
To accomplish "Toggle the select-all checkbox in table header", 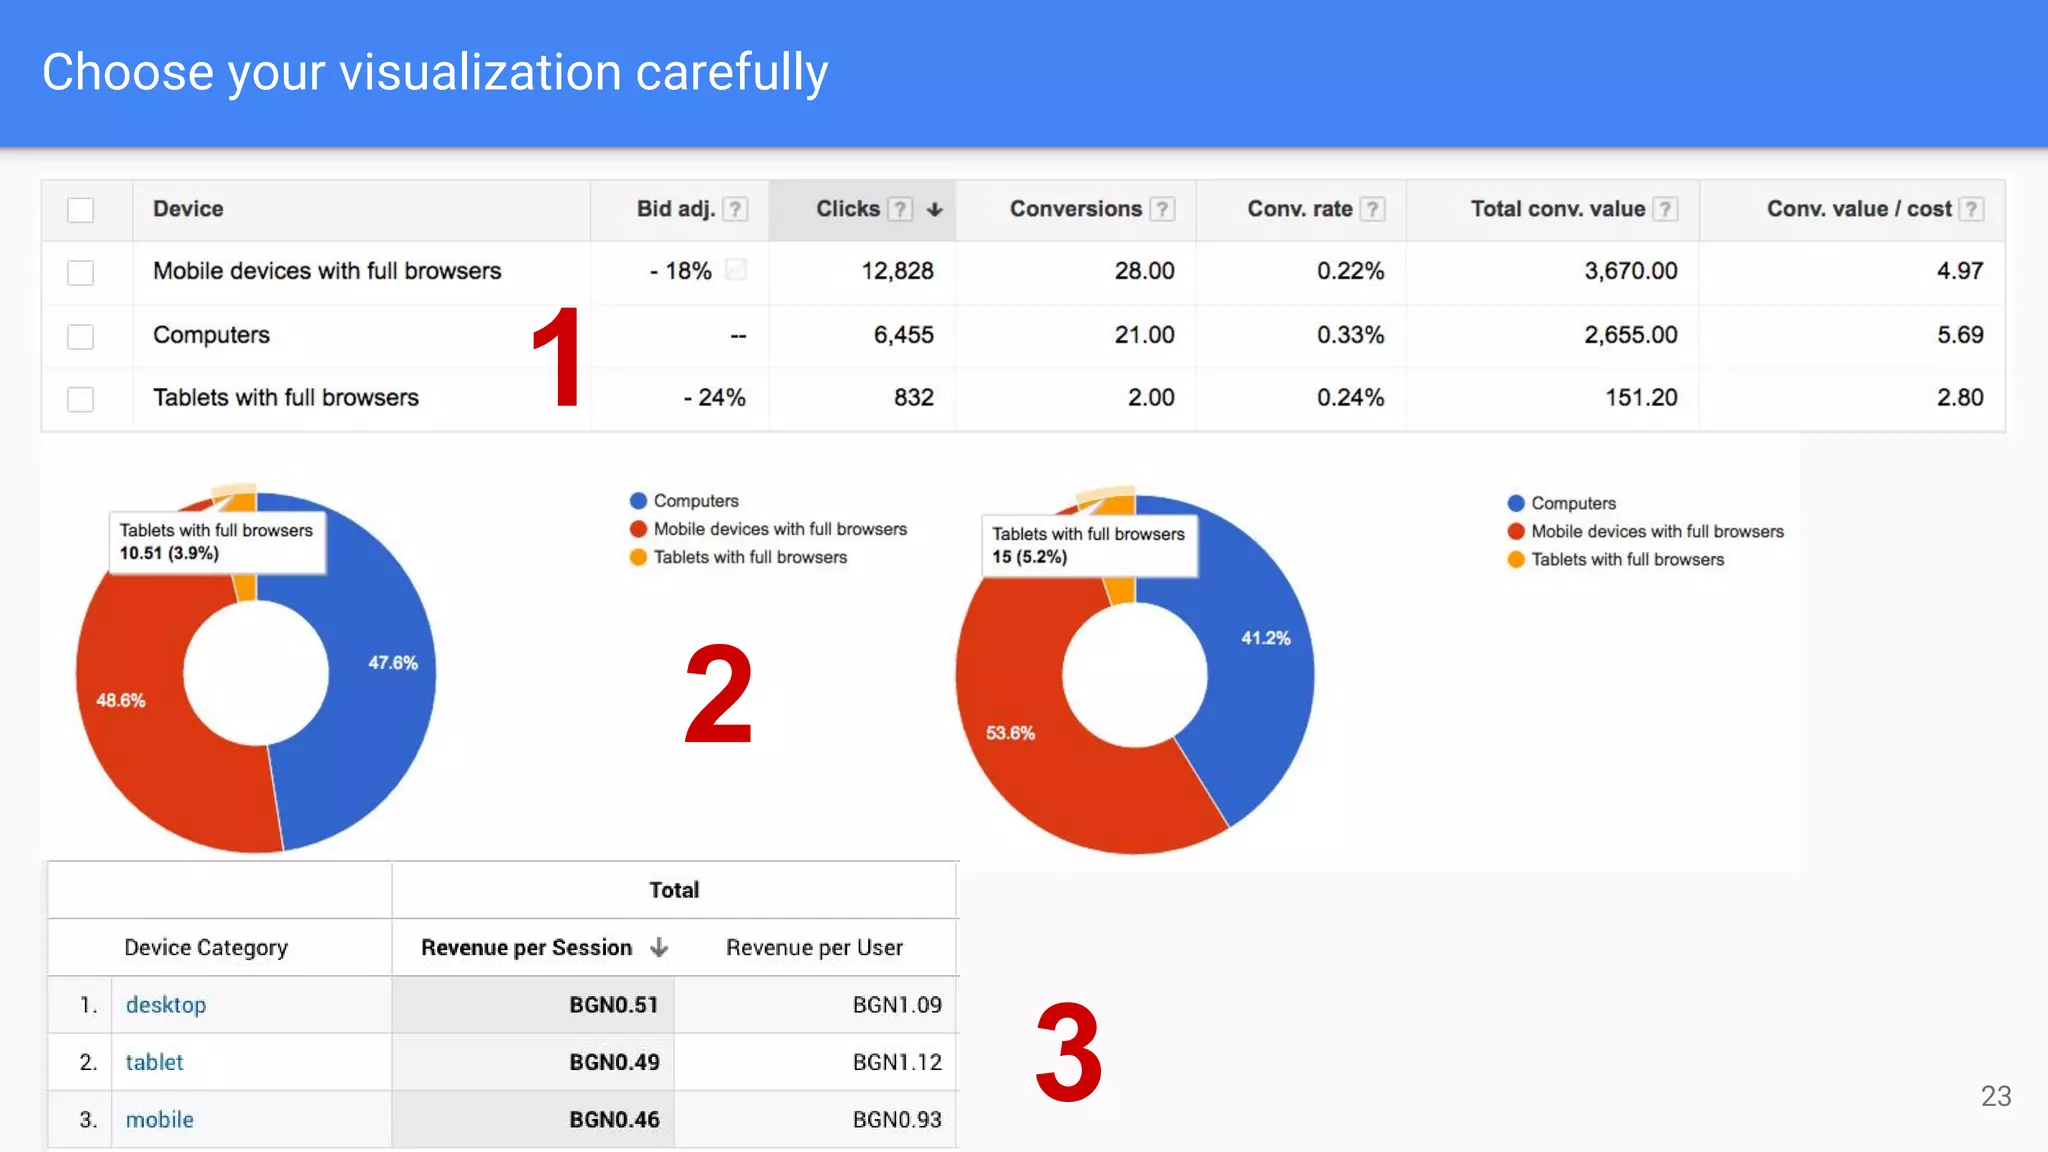I will (x=81, y=210).
